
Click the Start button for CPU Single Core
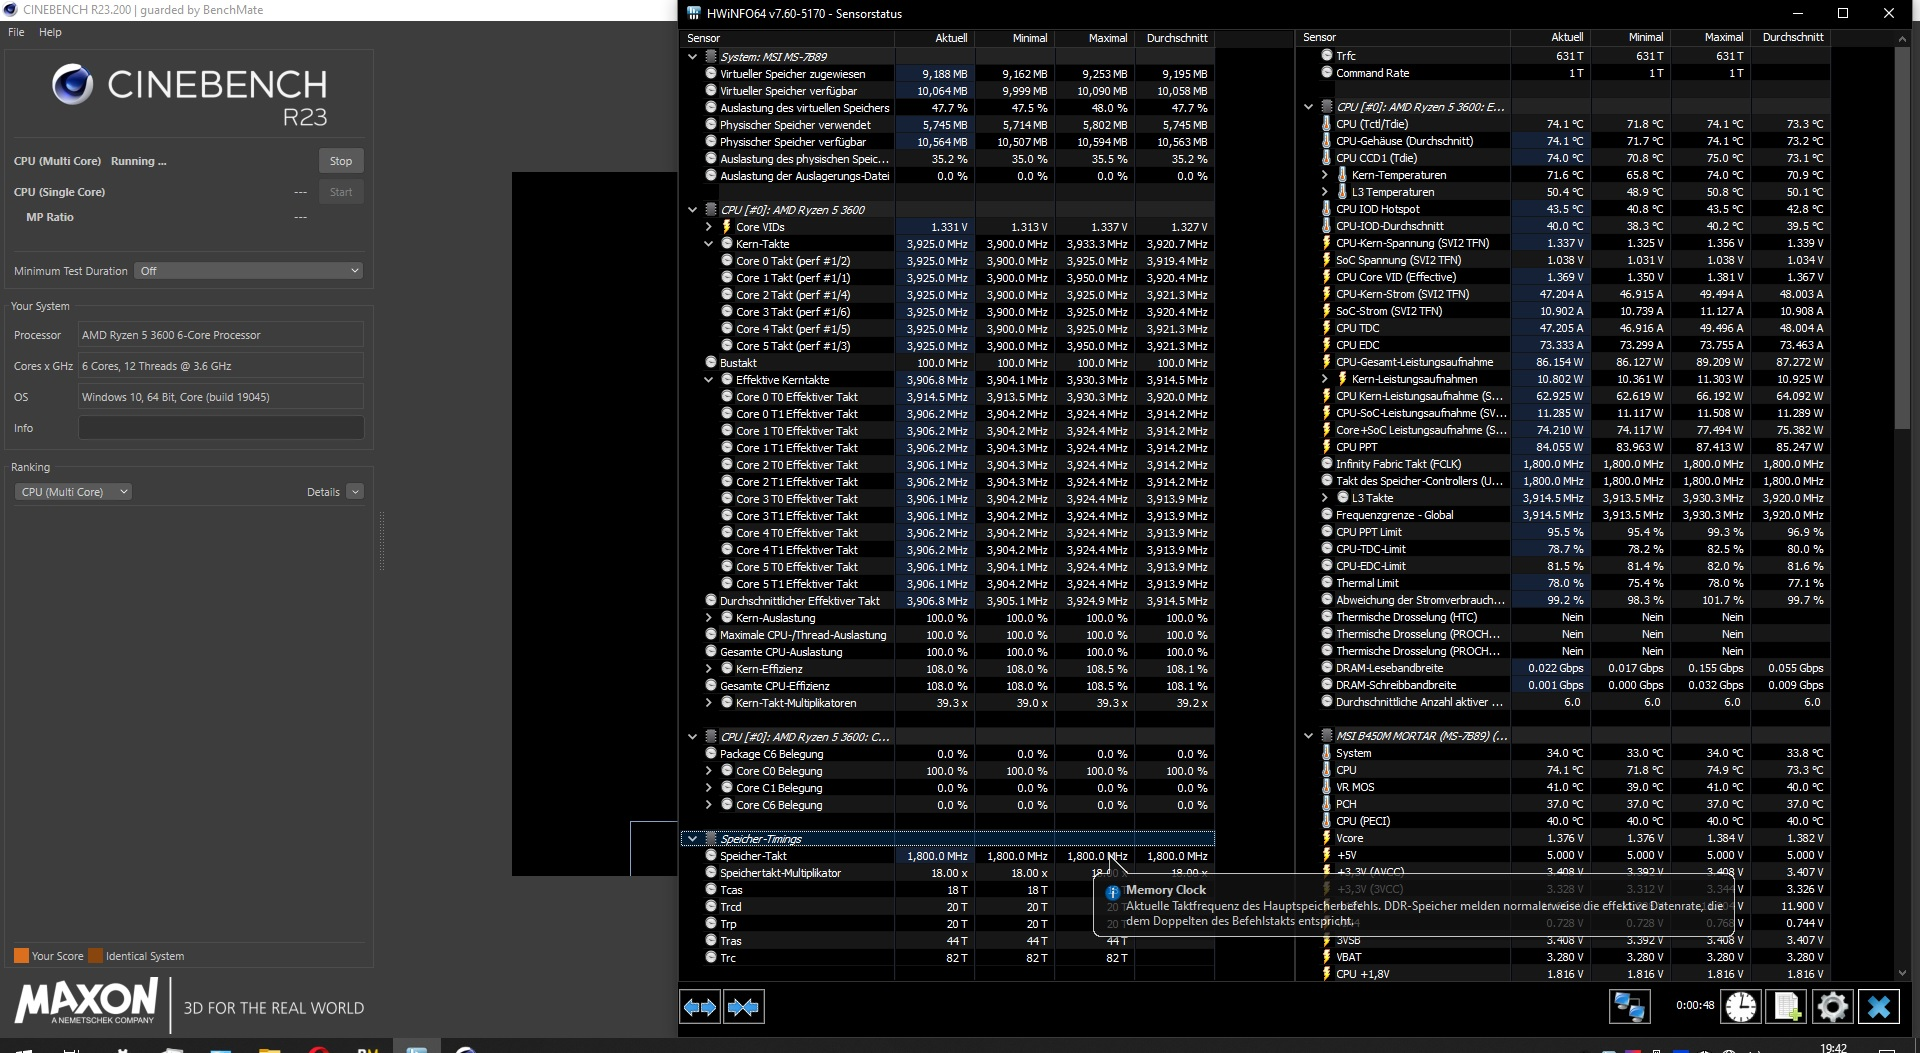pyautogui.click(x=341, y=192)
